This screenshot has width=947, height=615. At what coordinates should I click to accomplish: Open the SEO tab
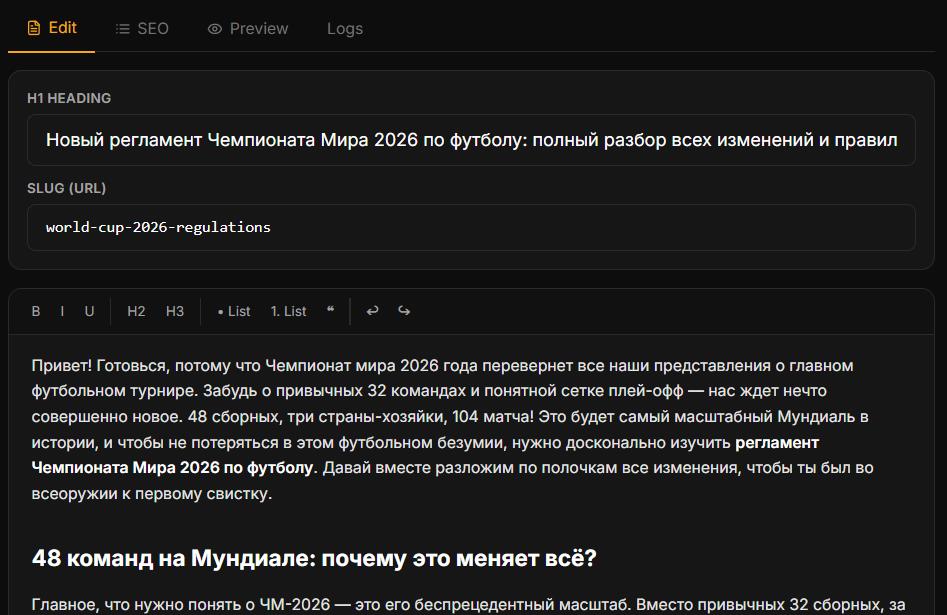(142, 28)
